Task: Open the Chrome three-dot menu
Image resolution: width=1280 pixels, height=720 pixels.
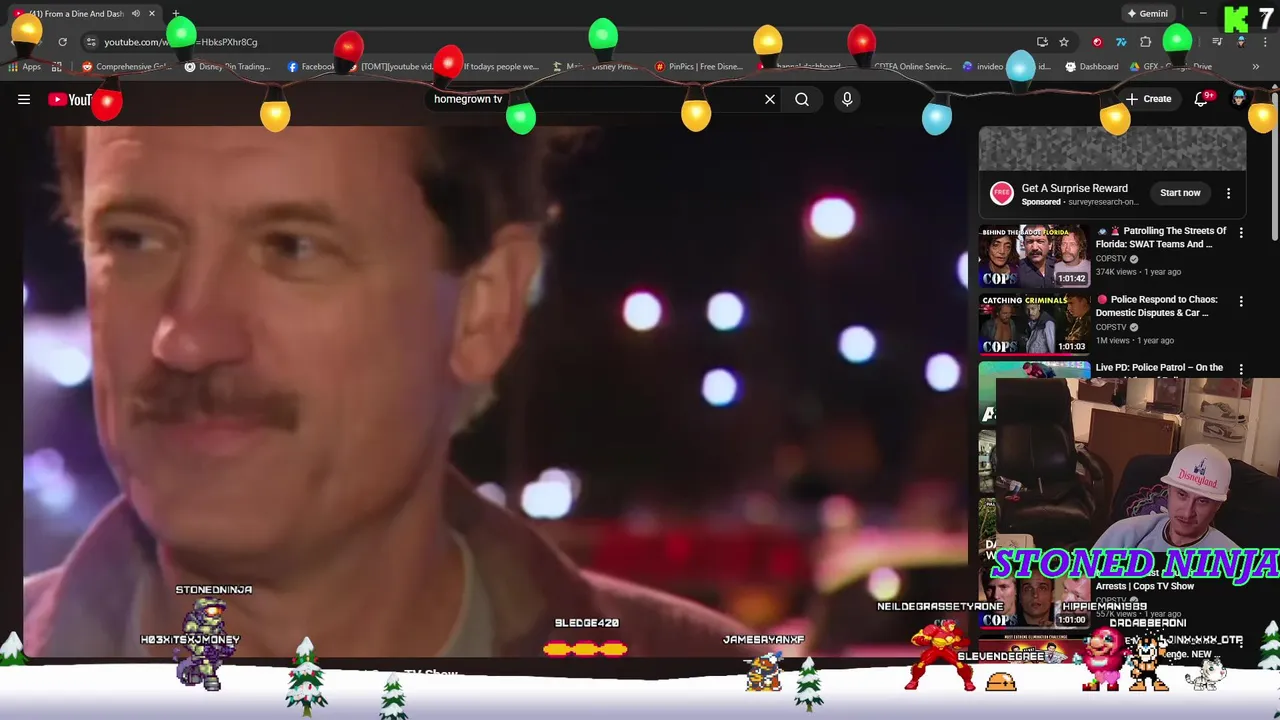Action: click(1264, 42)
